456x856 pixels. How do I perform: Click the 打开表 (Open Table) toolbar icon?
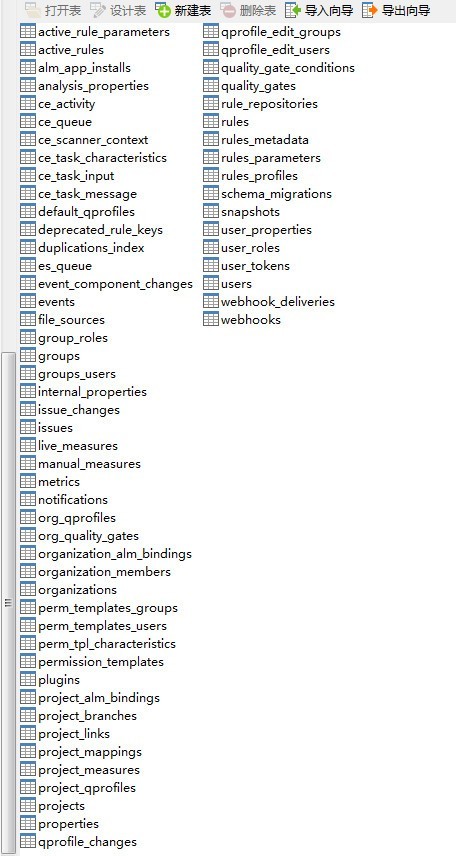coord(32,10)
